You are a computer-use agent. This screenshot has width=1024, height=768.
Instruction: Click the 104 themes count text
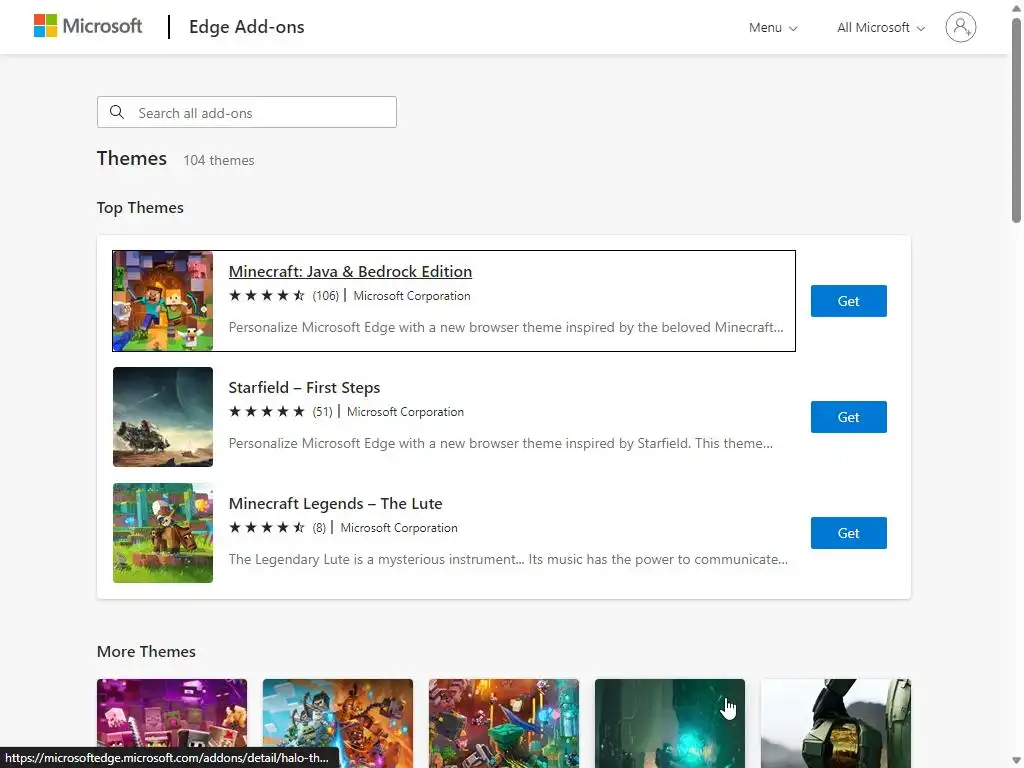(219, 160)
